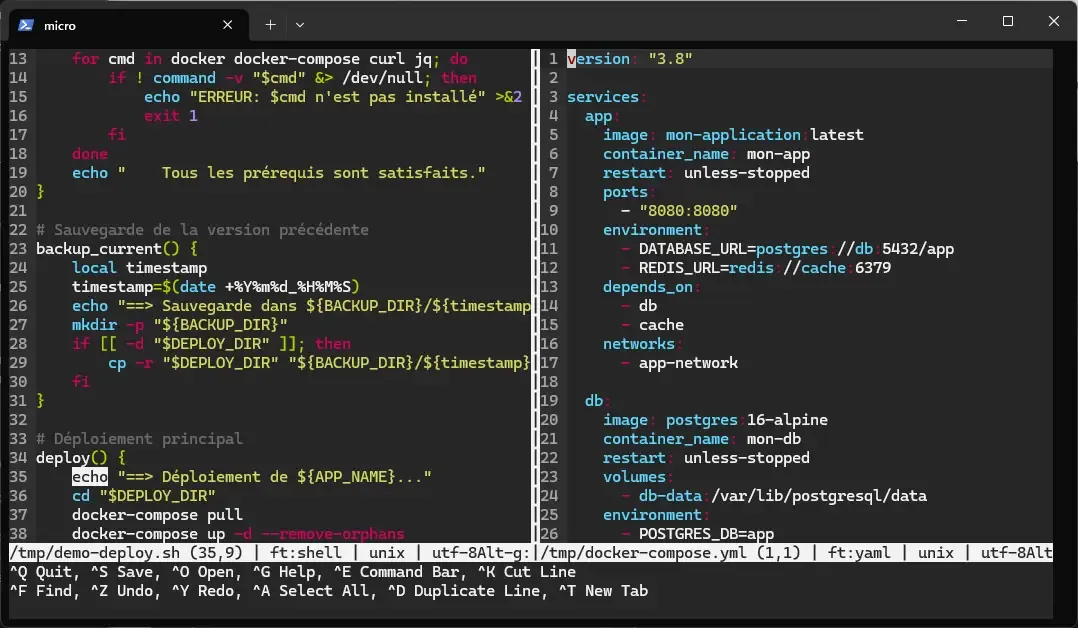The height and width of the screenshot is (628, 1078).
Task: Close the micro tab with its X icon
Action: click(x=227, y=24)
